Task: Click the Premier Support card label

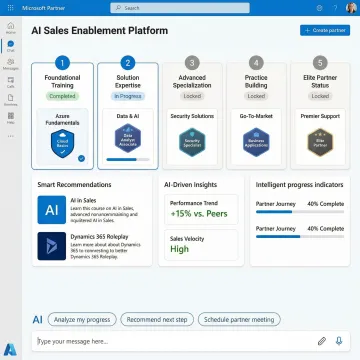Action: pyautogui.click(x=320, y=116)
